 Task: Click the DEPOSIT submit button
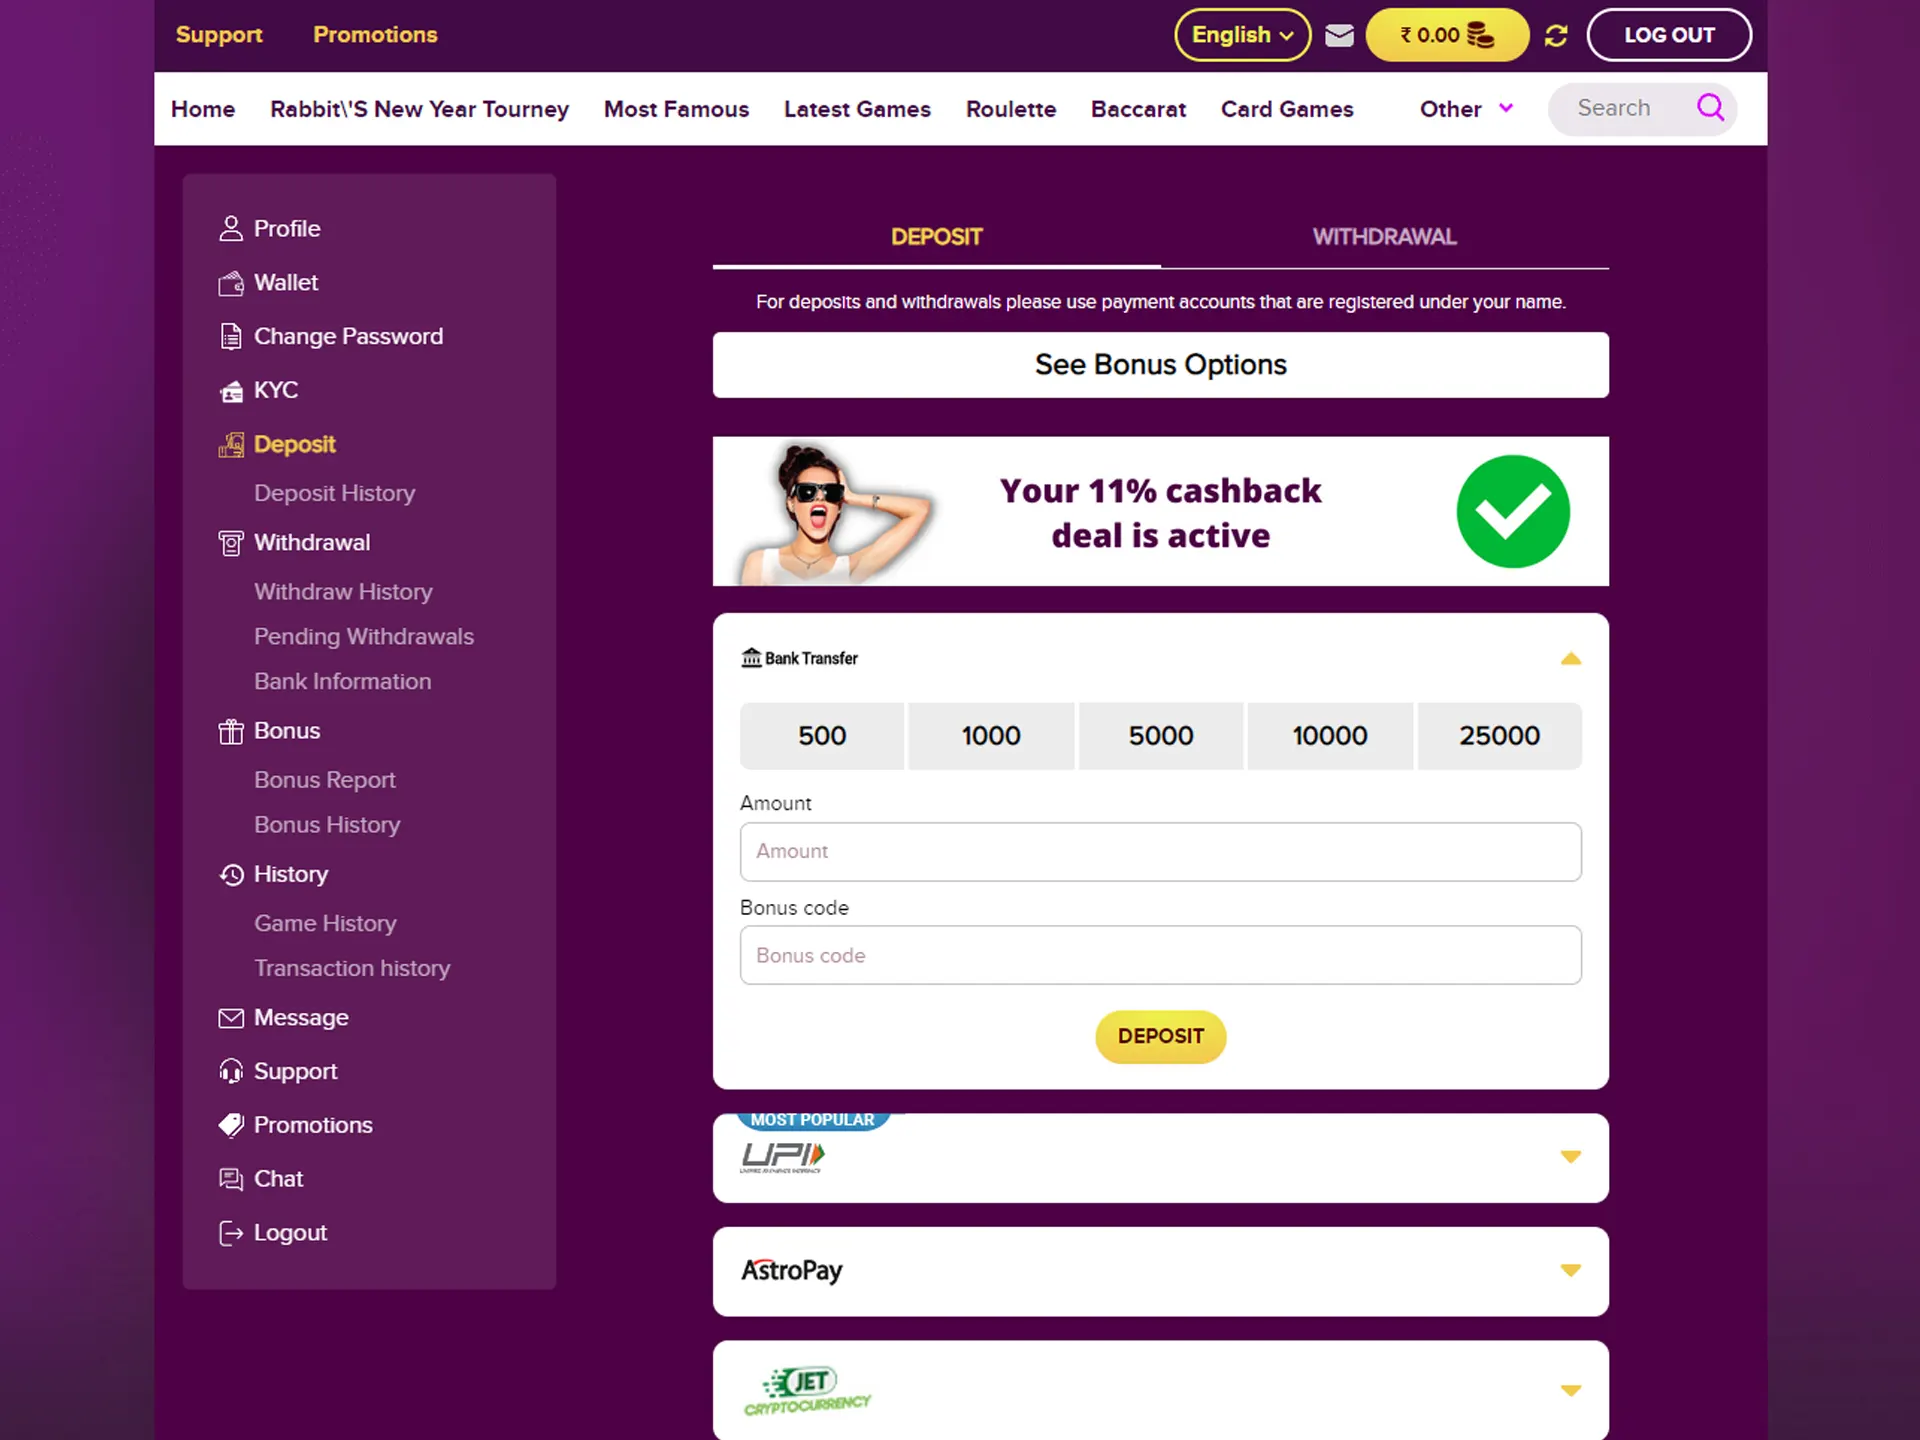(x=1161, y=1036)
